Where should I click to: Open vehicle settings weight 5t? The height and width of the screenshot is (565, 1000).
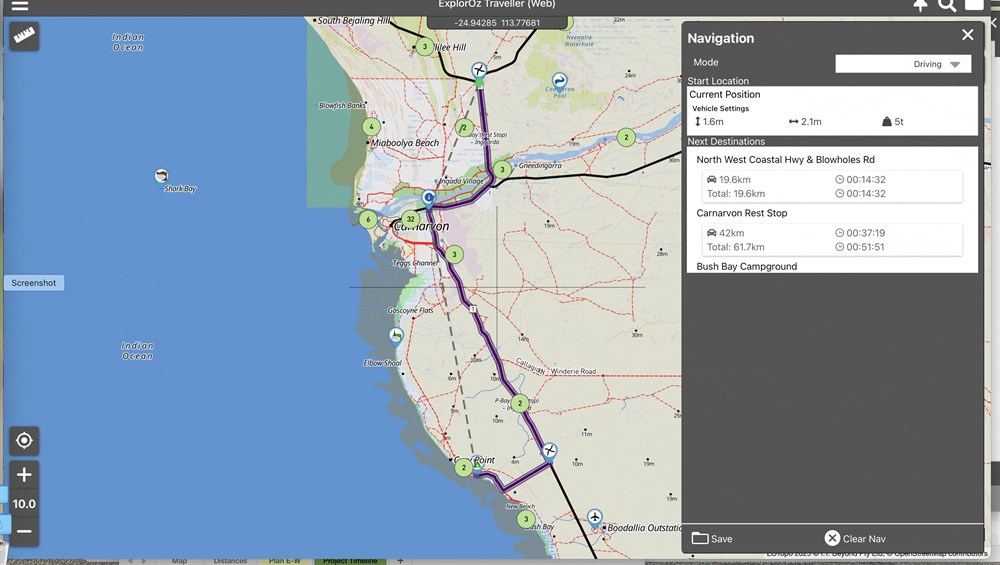click(x=893, y=122)
